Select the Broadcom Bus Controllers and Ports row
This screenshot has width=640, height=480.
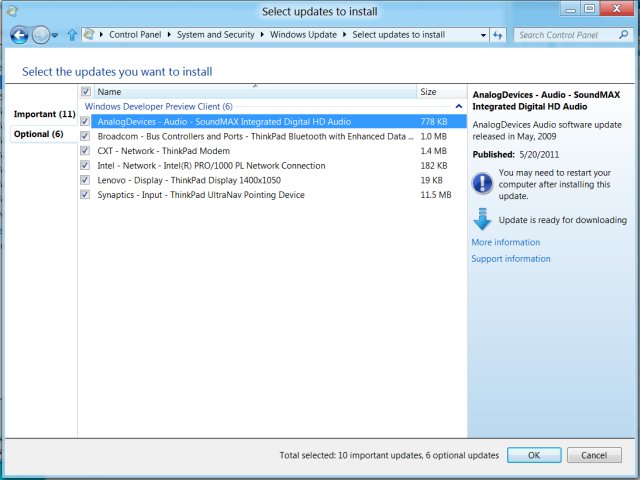[279, 136]
